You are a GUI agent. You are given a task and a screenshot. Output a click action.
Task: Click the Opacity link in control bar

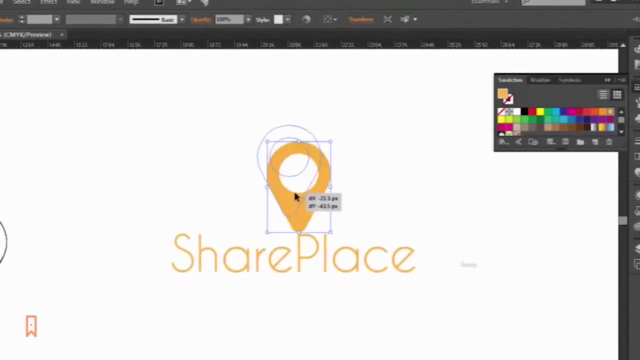click(201, 20)
